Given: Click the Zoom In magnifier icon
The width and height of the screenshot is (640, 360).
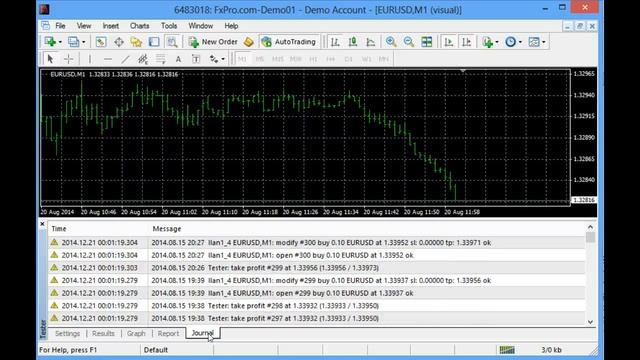Looking at the screenshot, I should tap(391, 42).
